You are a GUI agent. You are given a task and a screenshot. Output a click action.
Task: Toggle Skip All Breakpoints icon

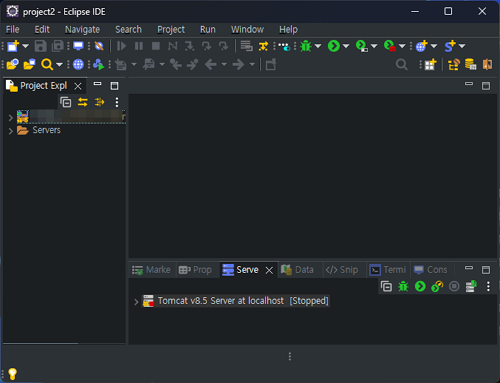(x=99, y=46)
